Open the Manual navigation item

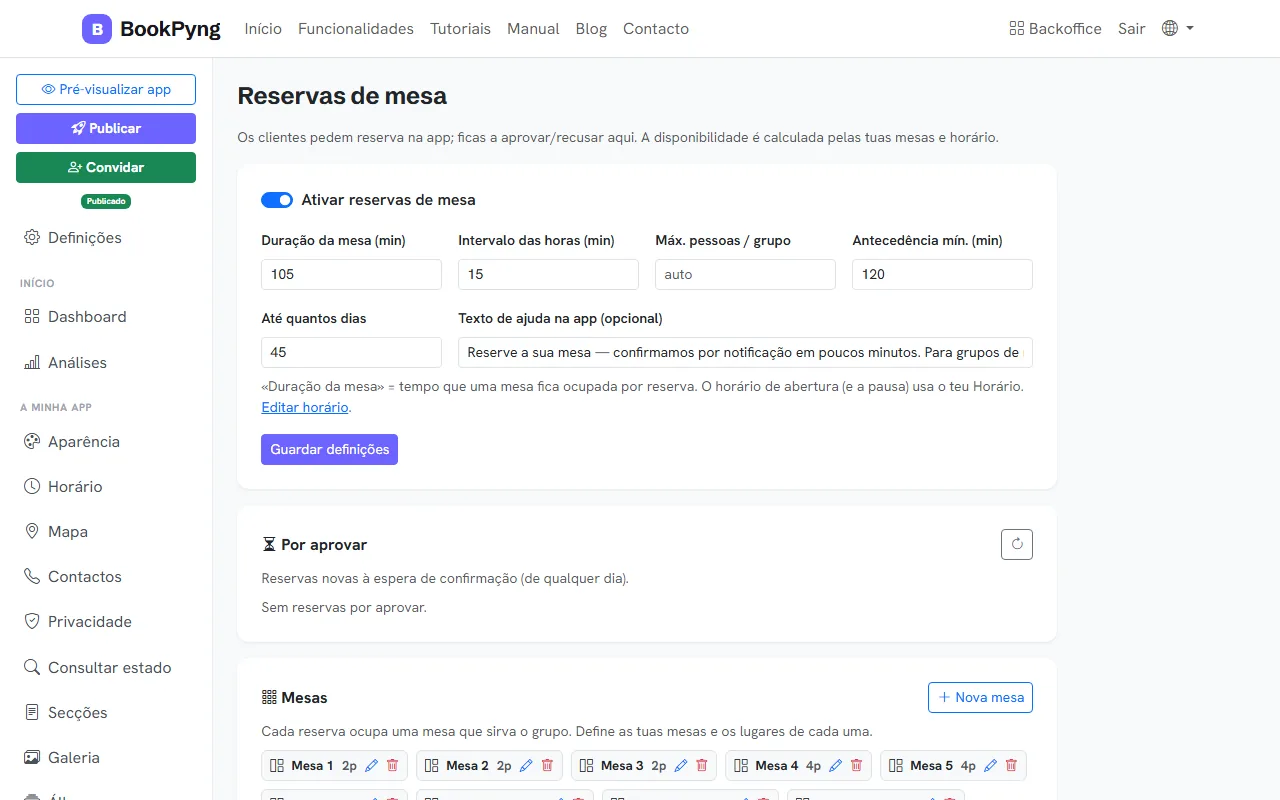[x=533, y=29]
